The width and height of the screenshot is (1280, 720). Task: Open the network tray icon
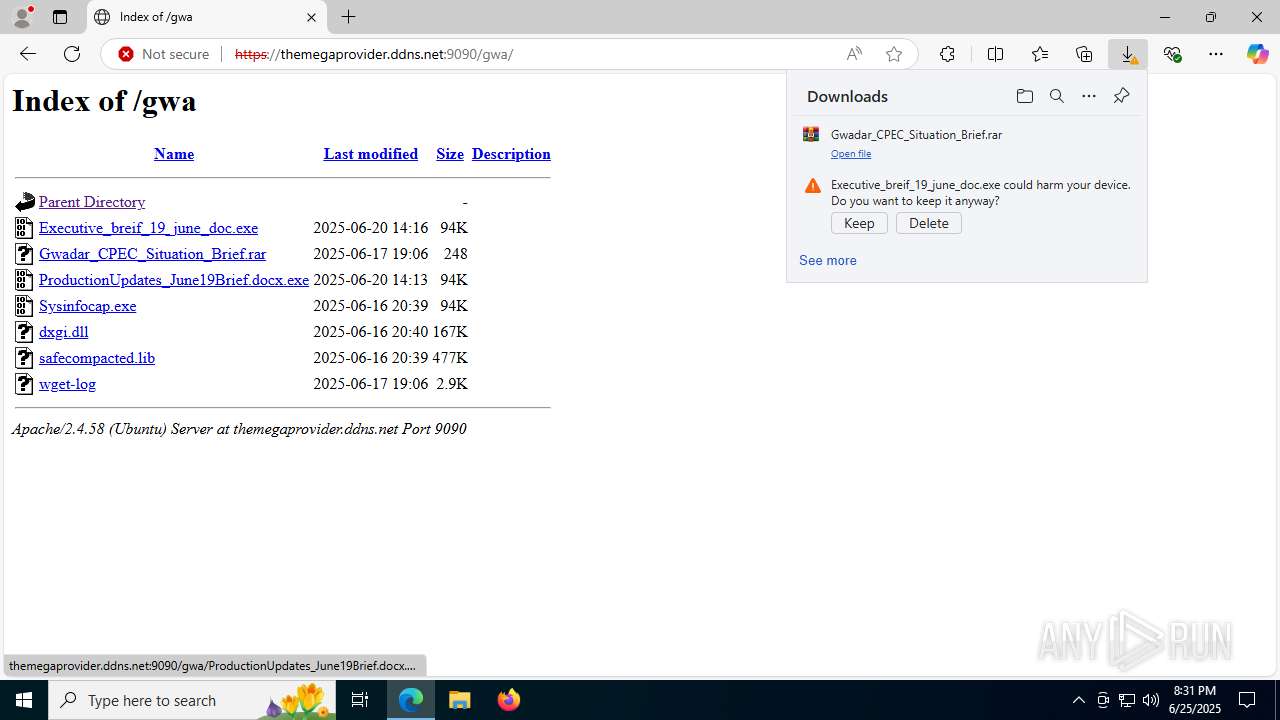(x=1127, y=700)
